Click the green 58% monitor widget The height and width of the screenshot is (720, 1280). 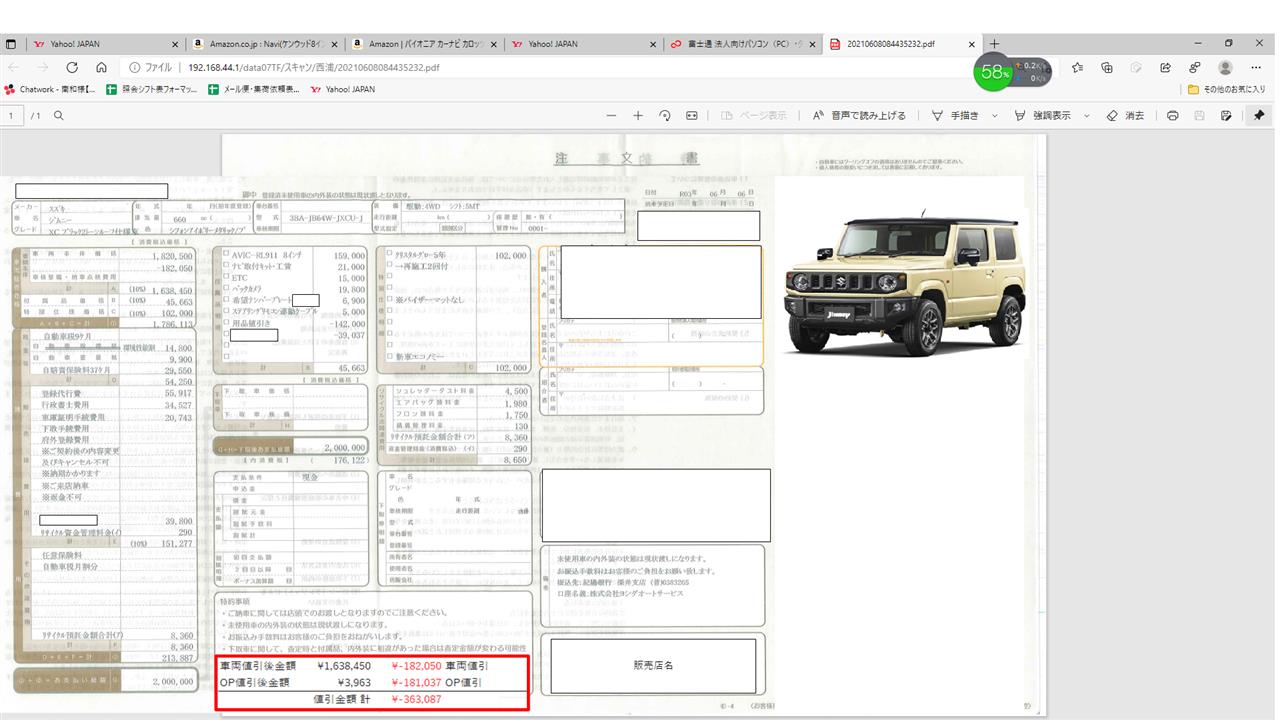coord(995,71)
